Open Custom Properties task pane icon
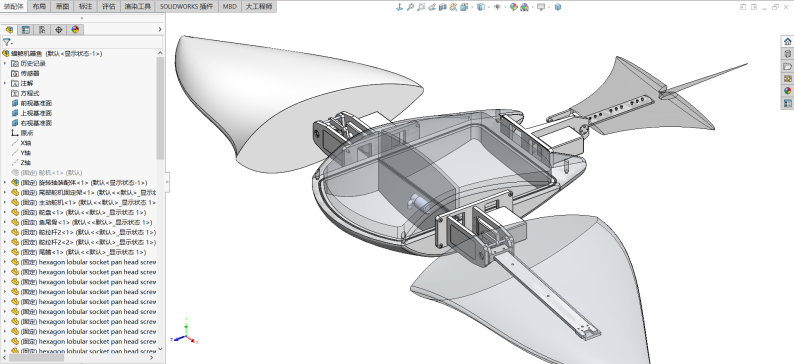This screenshot has height=364, width=794. pyautogui.click(x=787, y=103)
